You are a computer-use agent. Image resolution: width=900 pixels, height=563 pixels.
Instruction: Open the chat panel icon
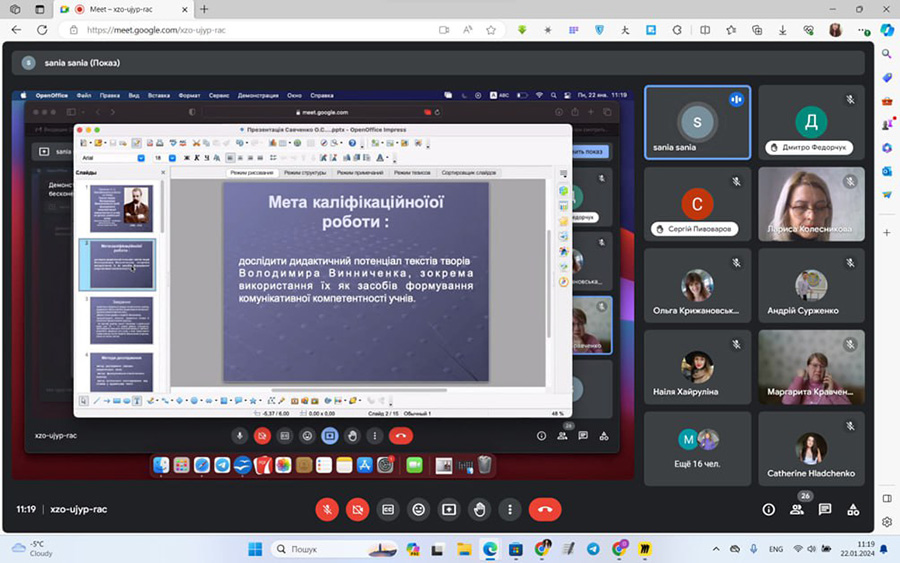pos(825,509)
